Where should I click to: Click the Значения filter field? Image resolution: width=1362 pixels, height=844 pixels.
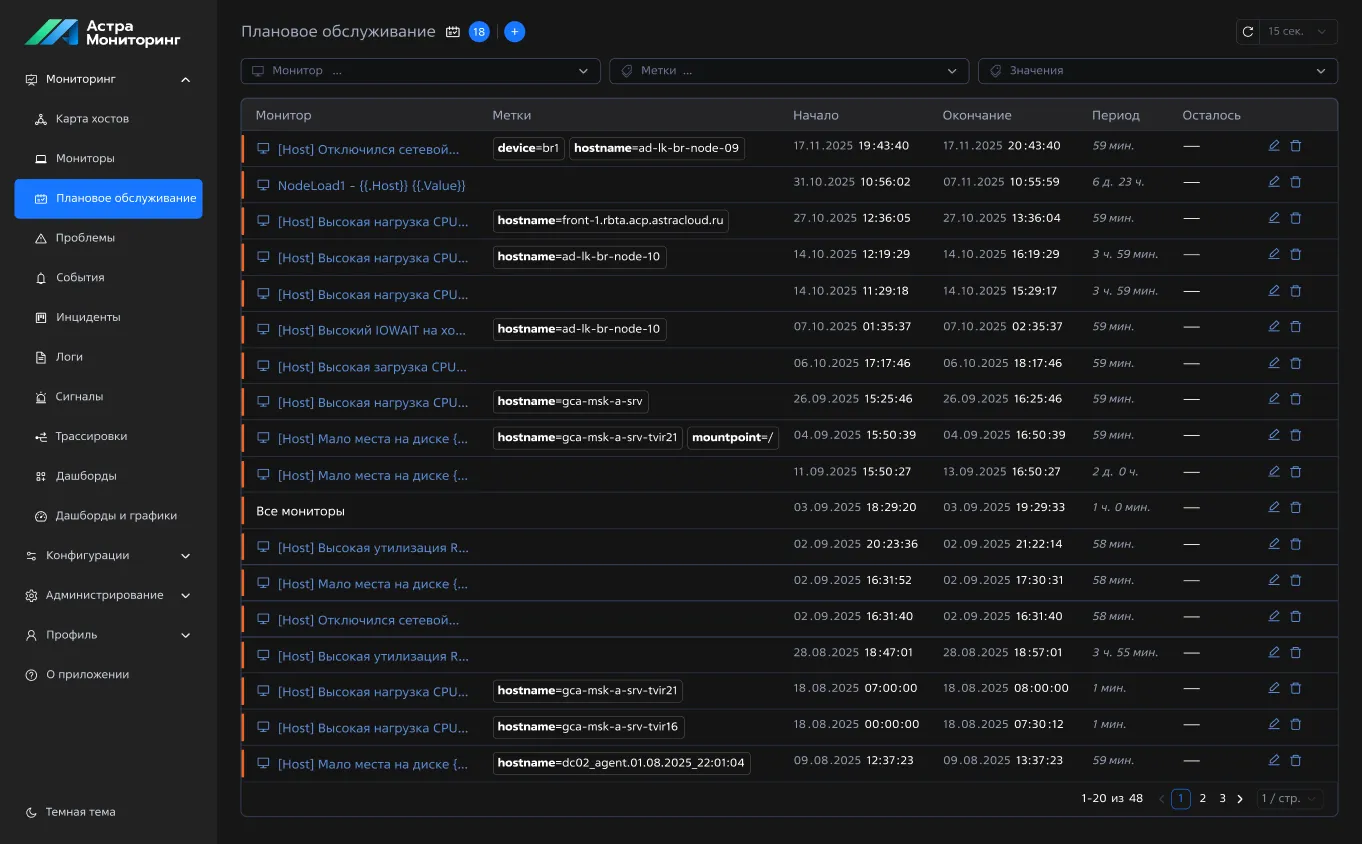[x=1157, y=71]
